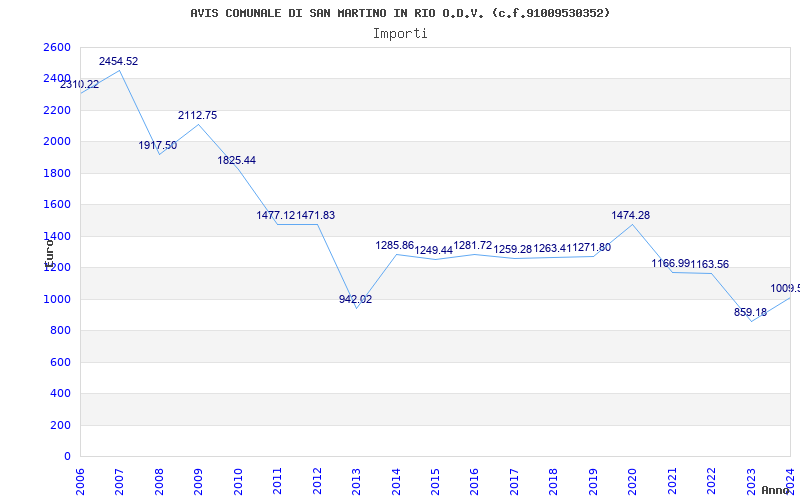Select the 1163.56 data label

click(710, 264)
